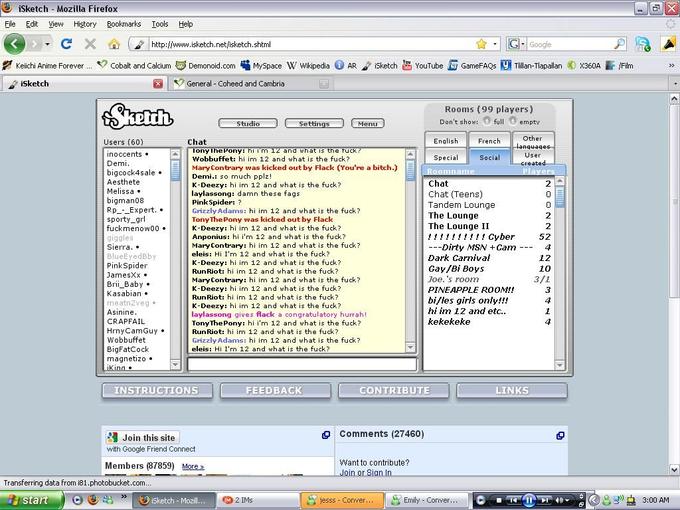The image size is (680, 510).
Task: Go back with the green Back arrow
Action: click(14, 44)
